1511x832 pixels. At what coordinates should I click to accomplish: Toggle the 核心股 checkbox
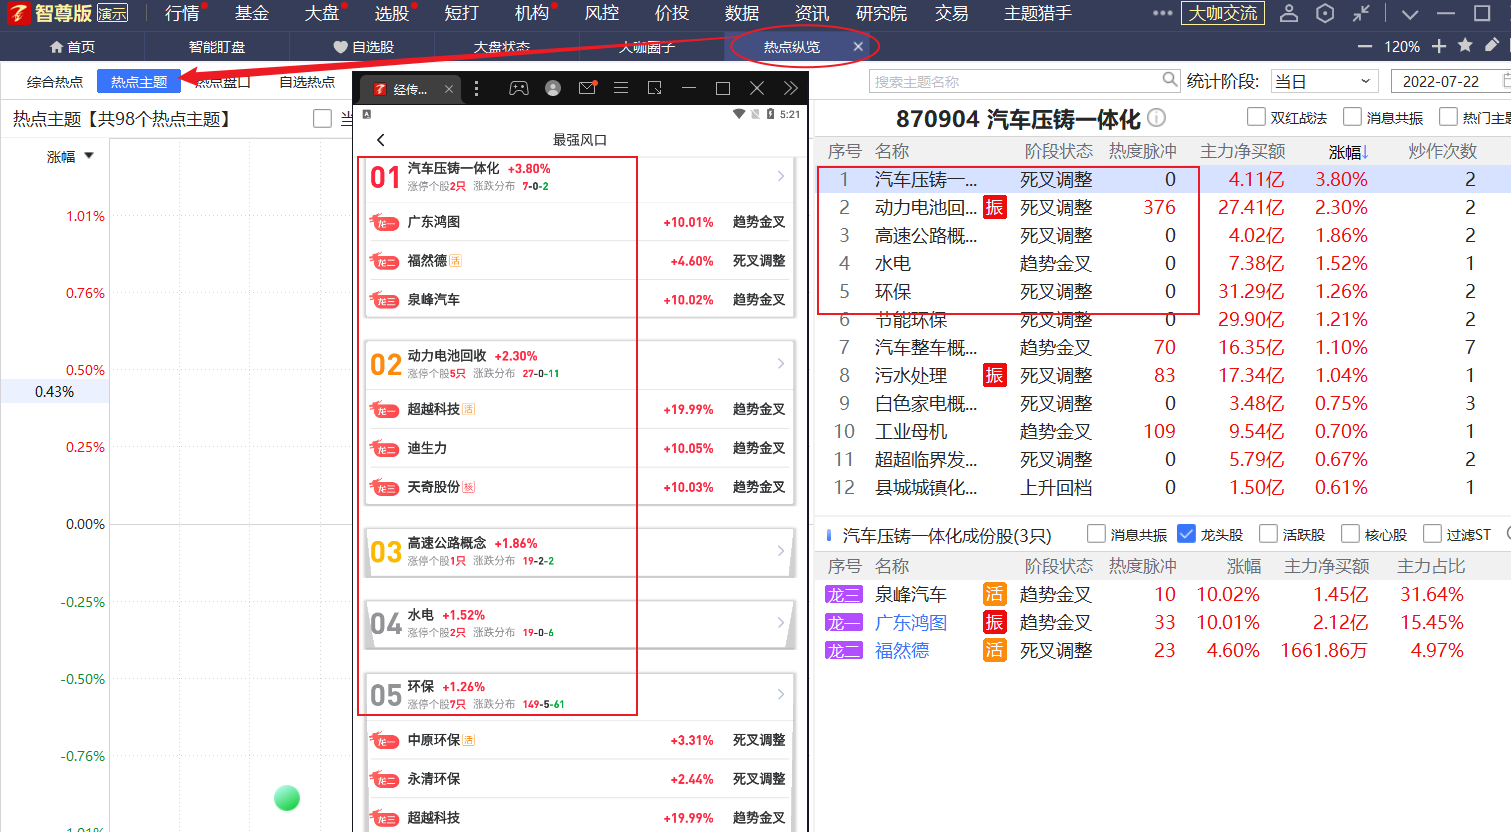(x=1351, y=534)
